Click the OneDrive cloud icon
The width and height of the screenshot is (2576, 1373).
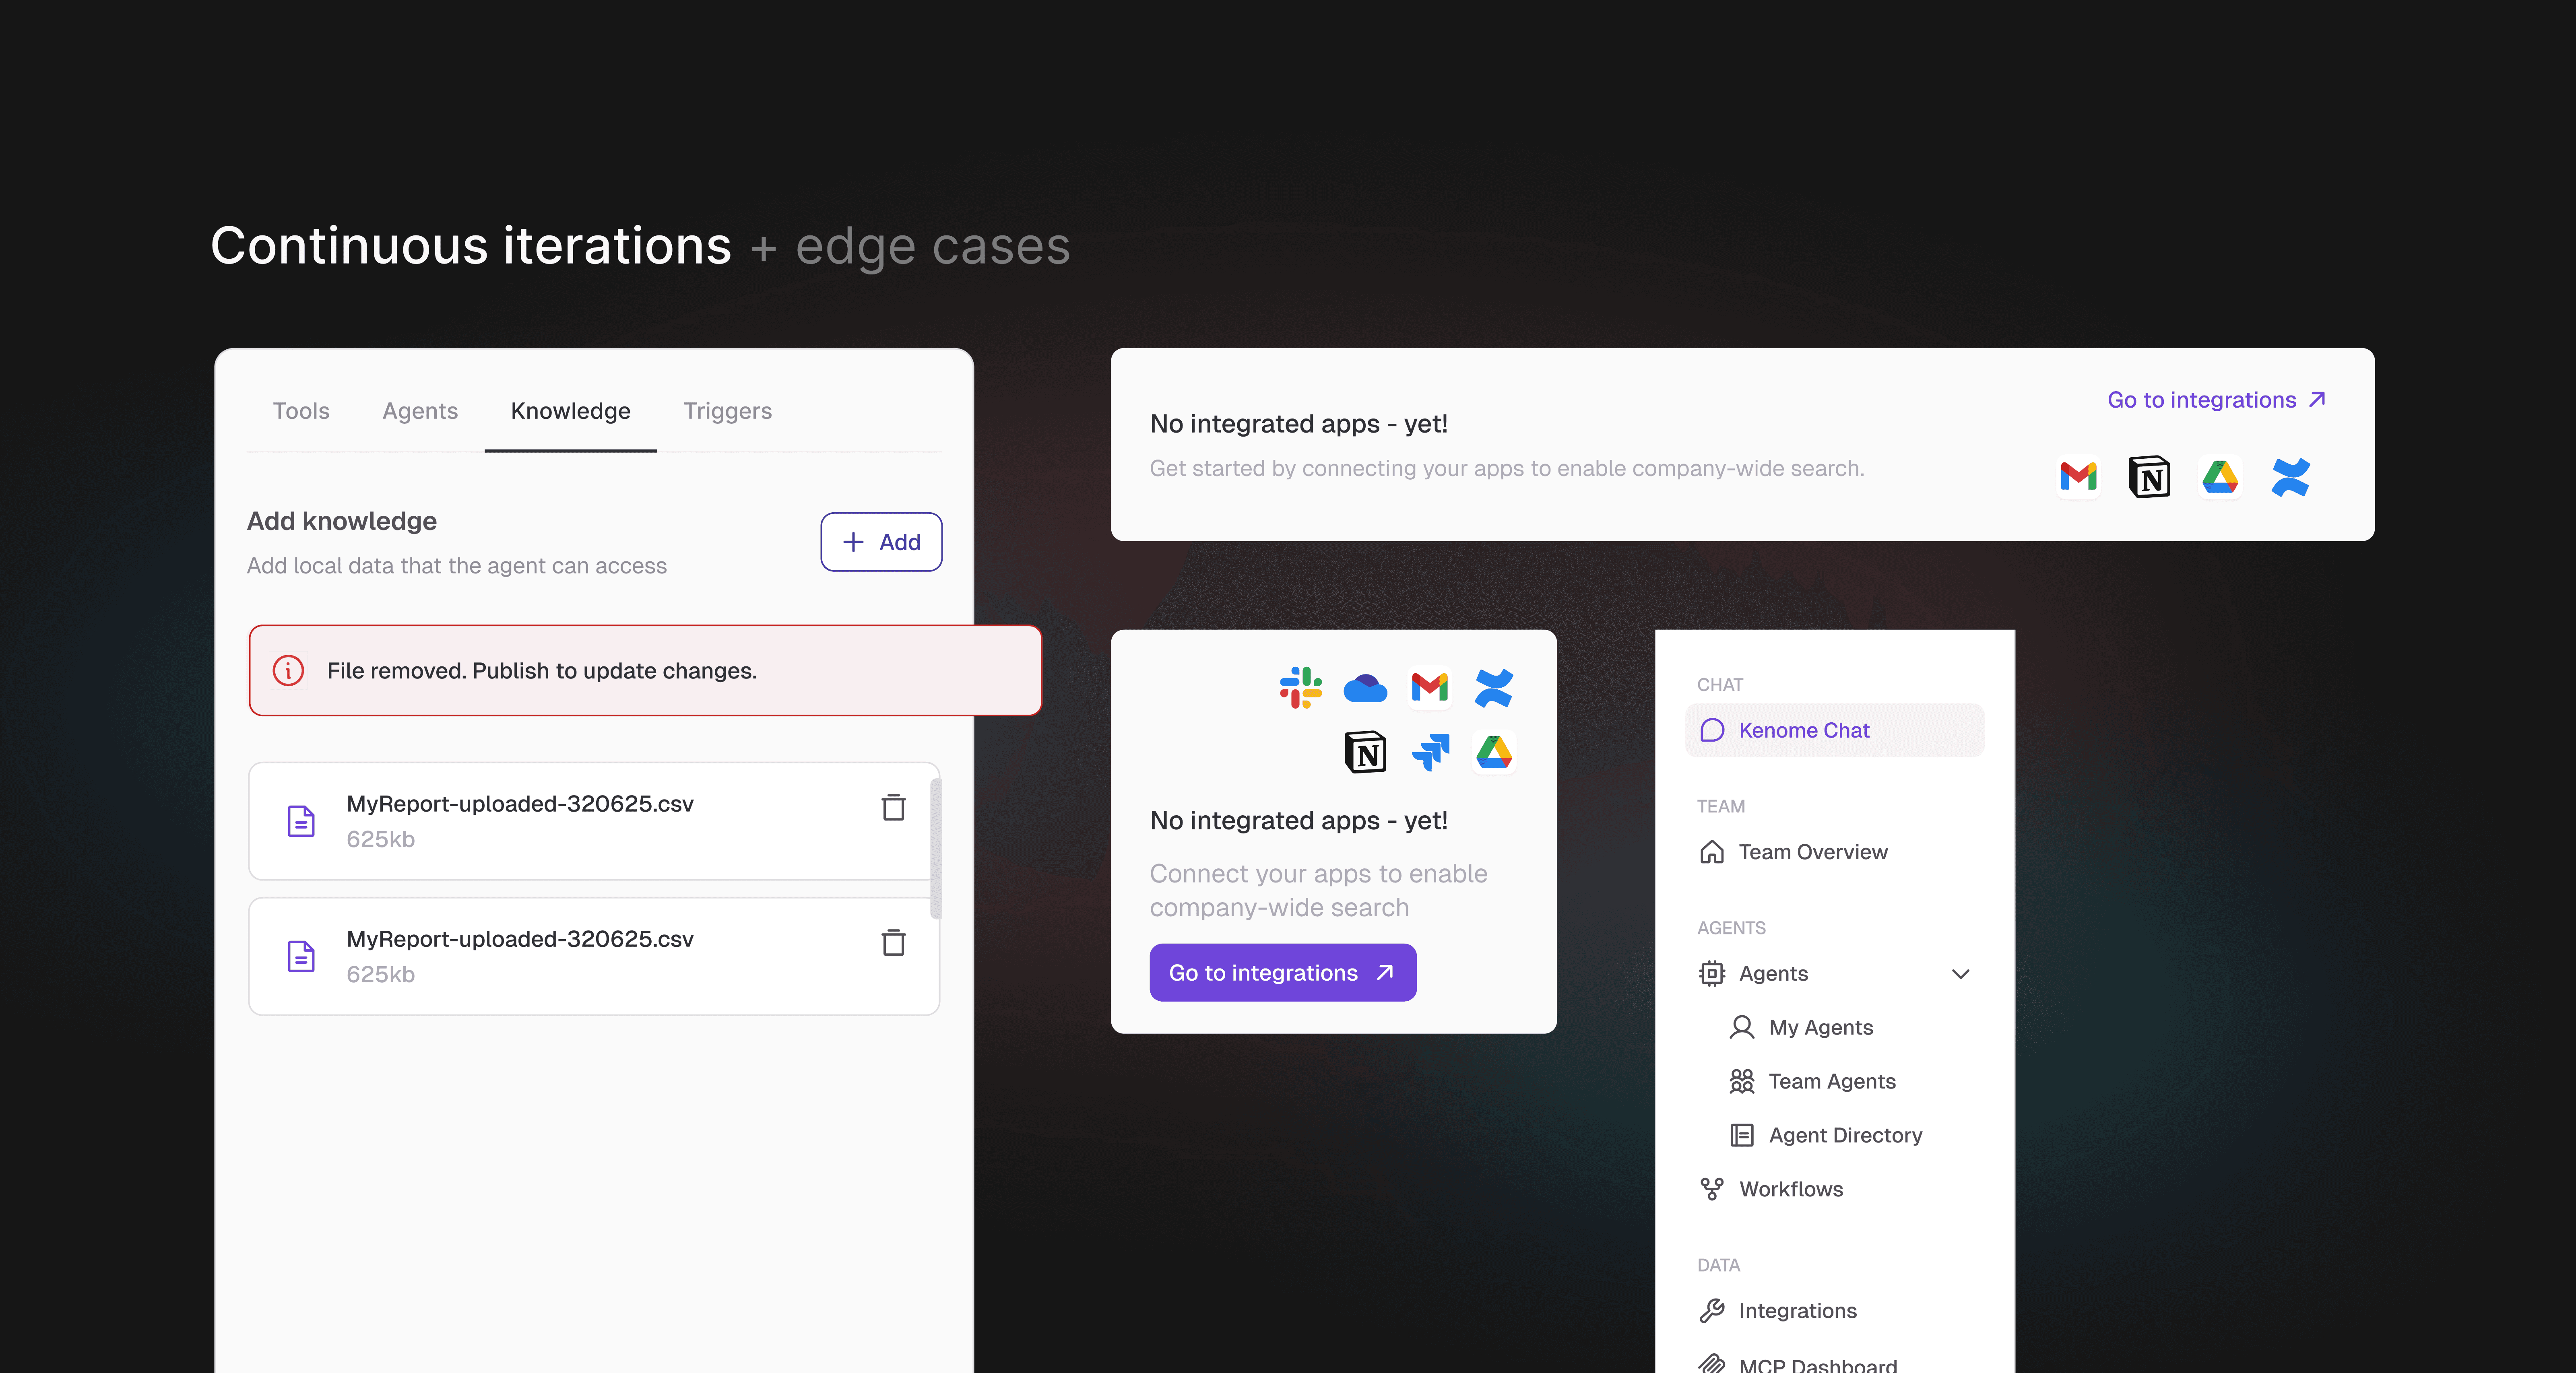(1365, 688)
